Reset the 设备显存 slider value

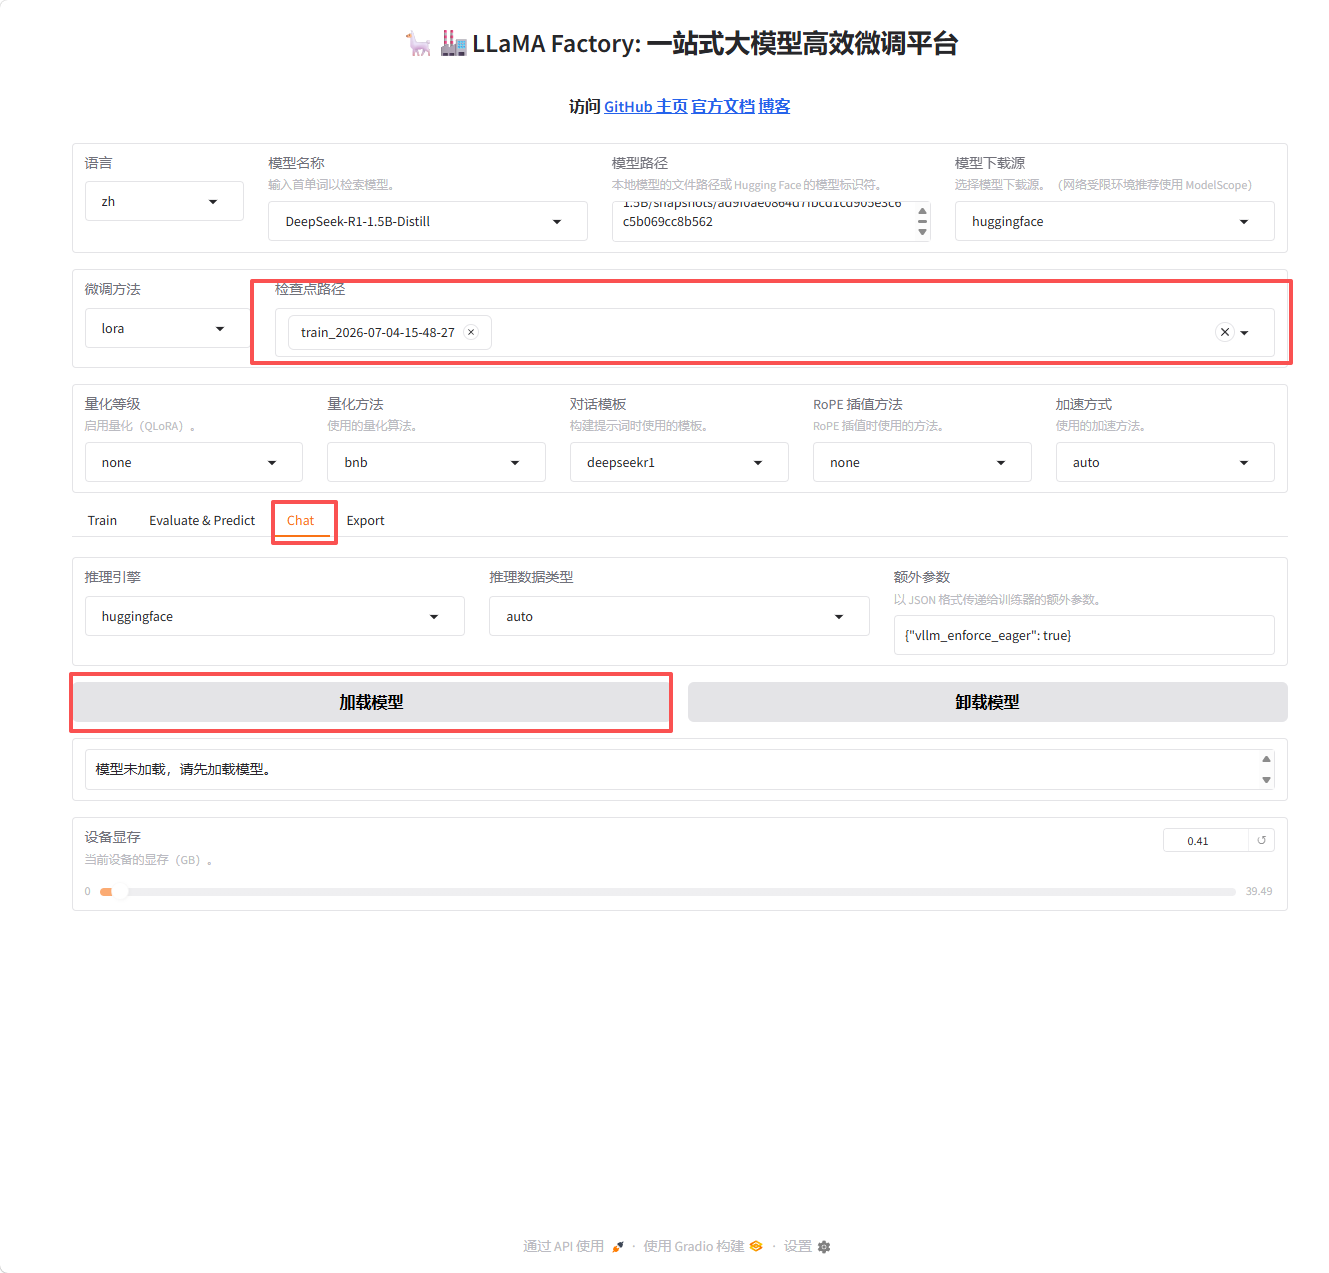pos(1262,840)
